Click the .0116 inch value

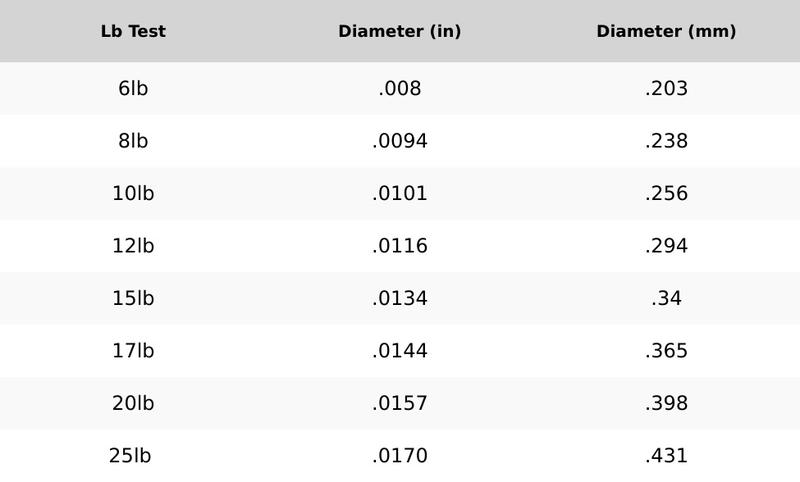point(400,246)
